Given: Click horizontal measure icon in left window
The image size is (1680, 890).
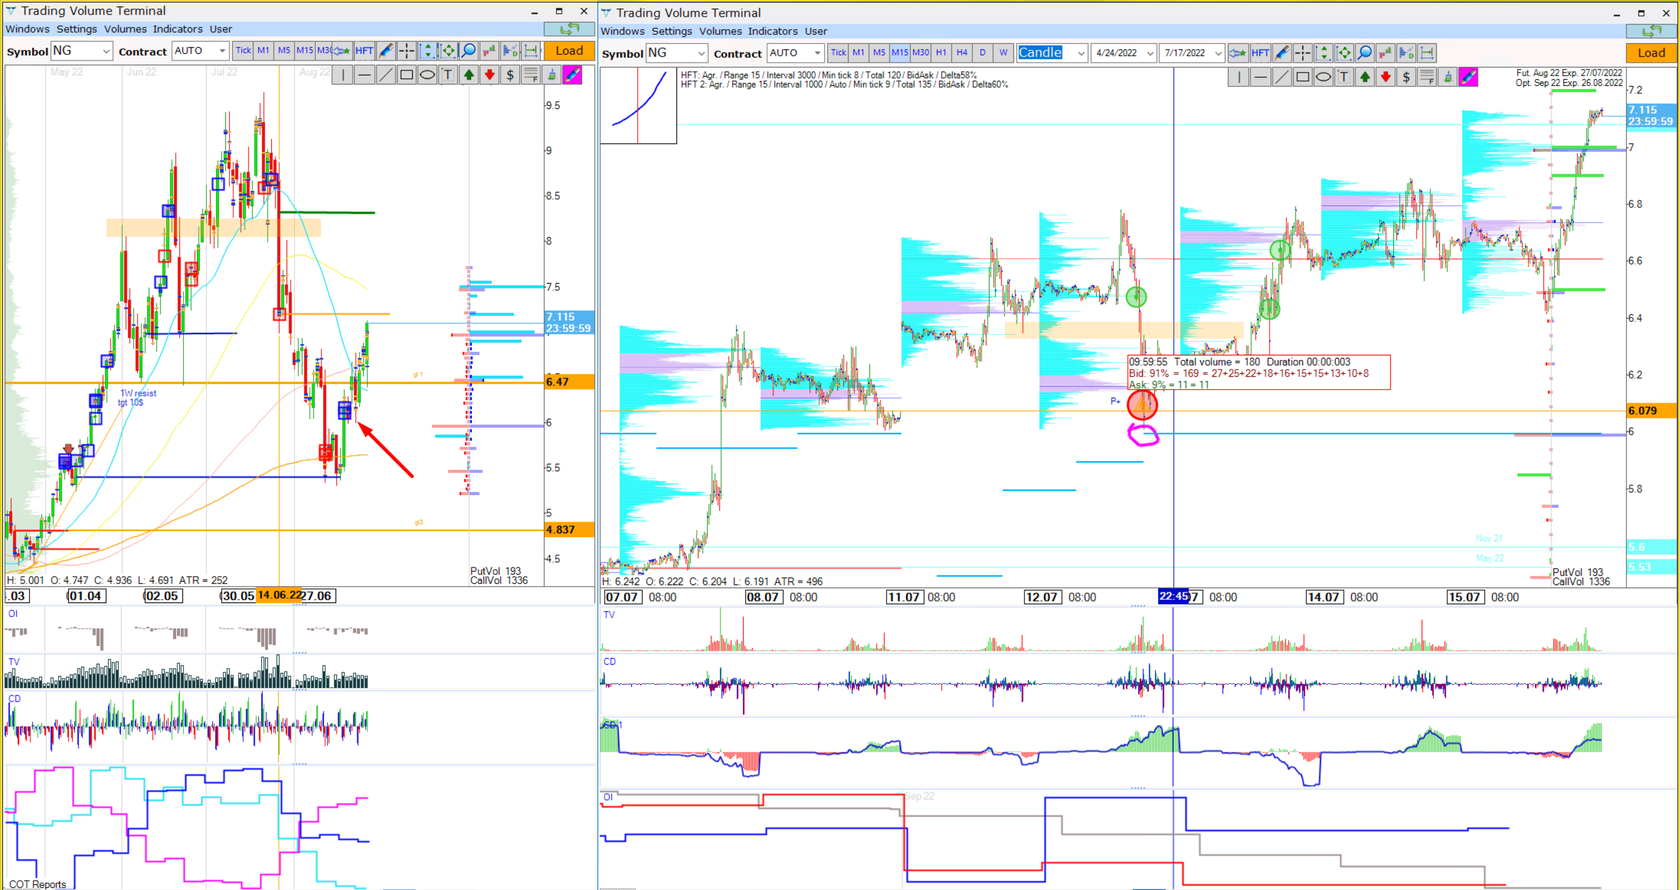Looking at the screenshot, I should (531, 50).
